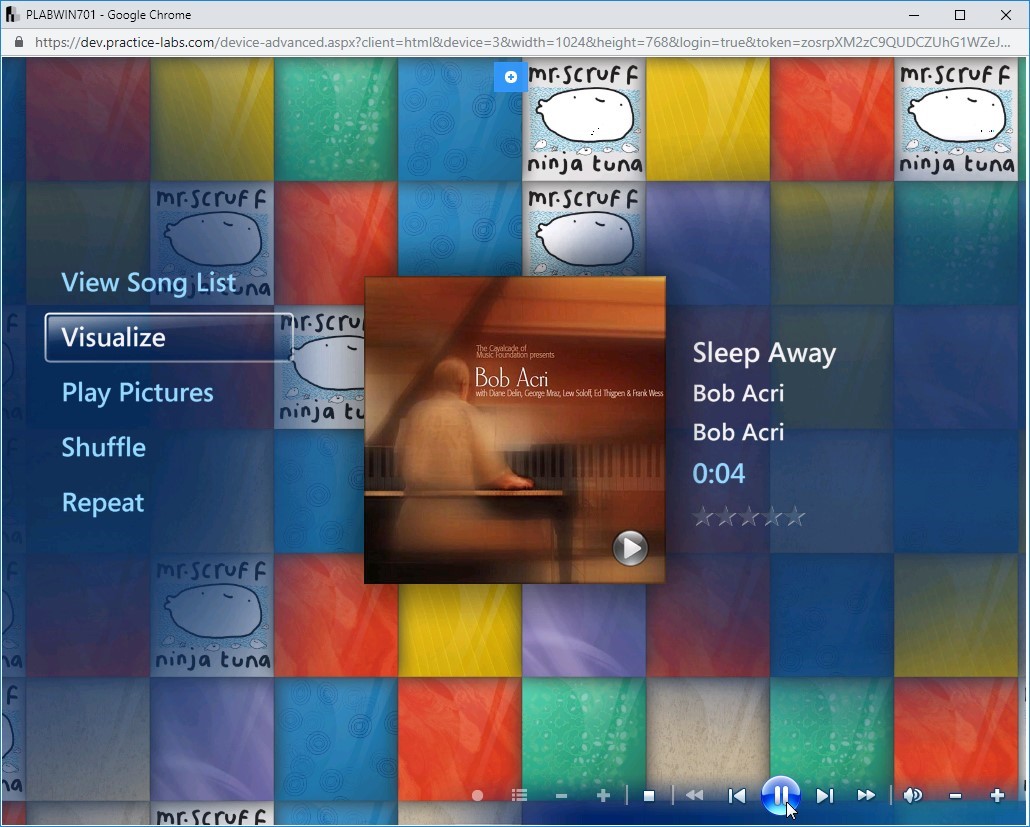1030x827 pixels.
Task: Click the Chrome address bar URL
Action: (x=522, y=43)
